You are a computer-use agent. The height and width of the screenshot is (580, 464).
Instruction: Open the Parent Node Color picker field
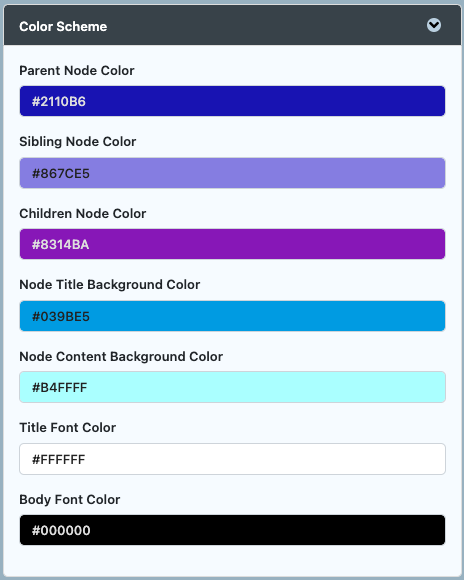pyautogui.click(x=232, y=101)
